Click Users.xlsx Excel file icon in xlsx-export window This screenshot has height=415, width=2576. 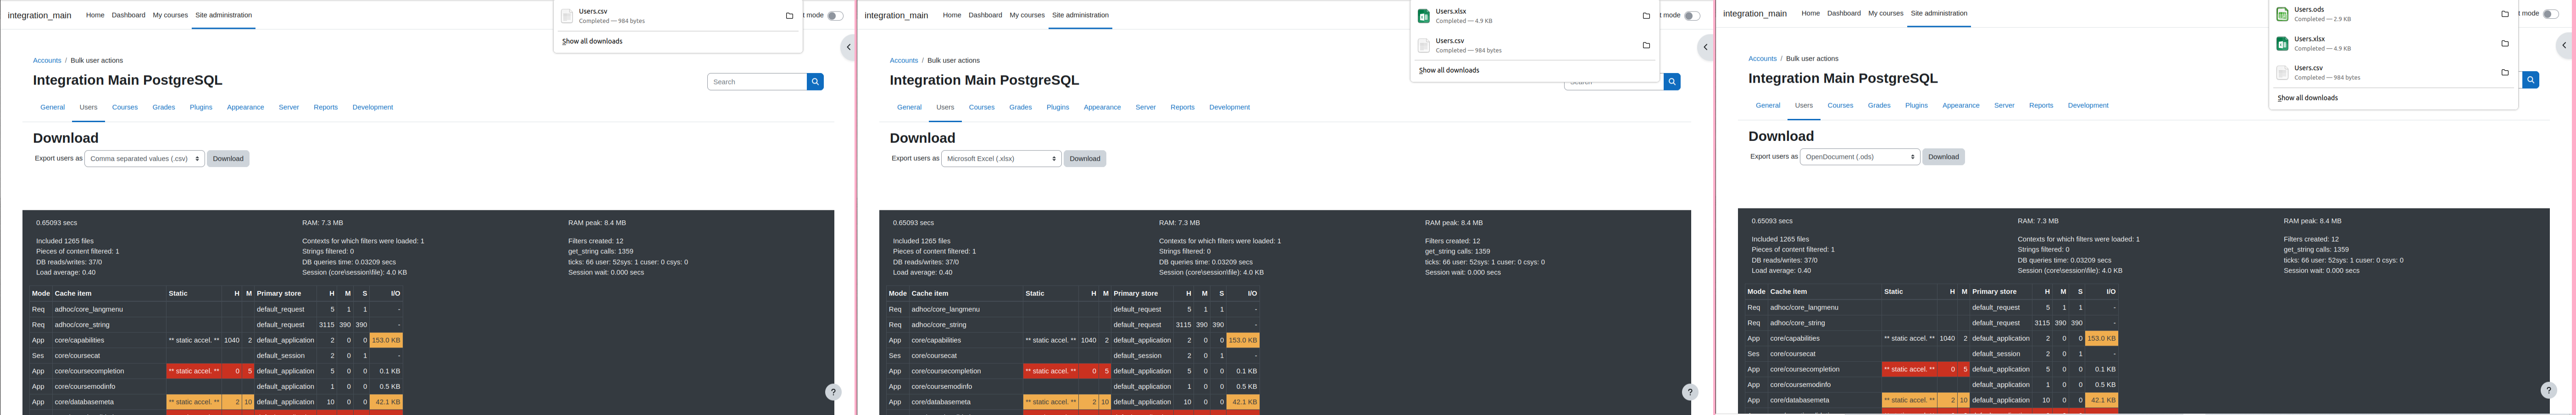1424,16
